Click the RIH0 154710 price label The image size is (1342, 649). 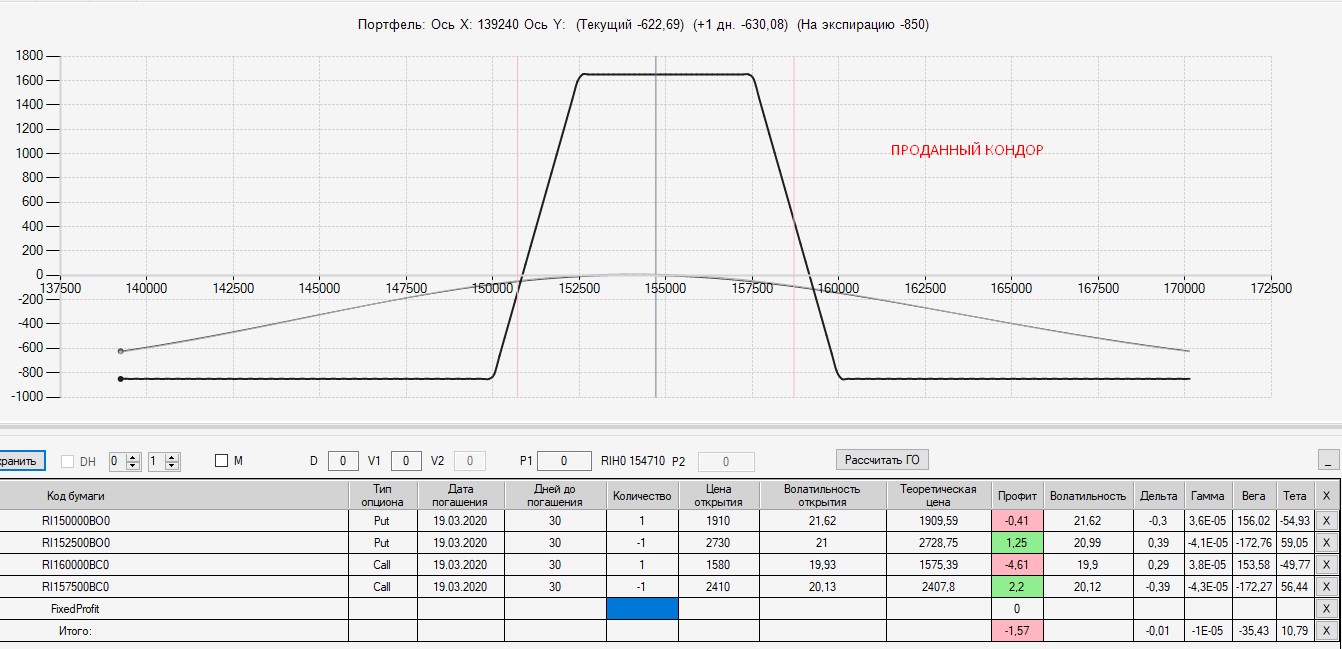[x=633, y=461]
